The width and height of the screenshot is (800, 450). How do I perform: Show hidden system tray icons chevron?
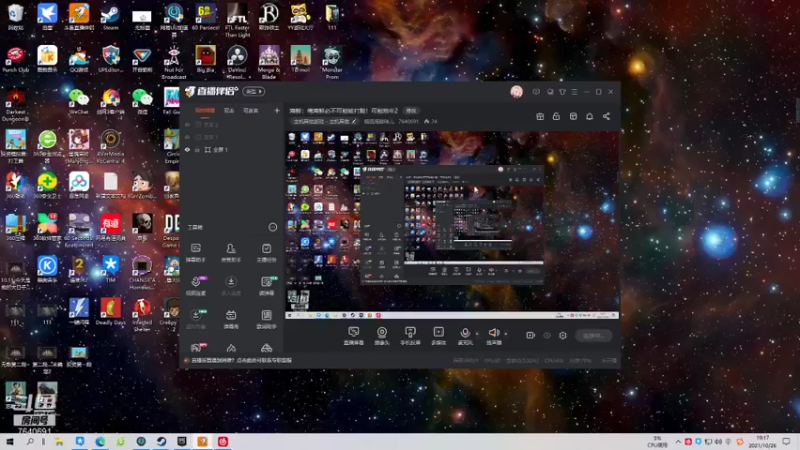pos(678,441)
